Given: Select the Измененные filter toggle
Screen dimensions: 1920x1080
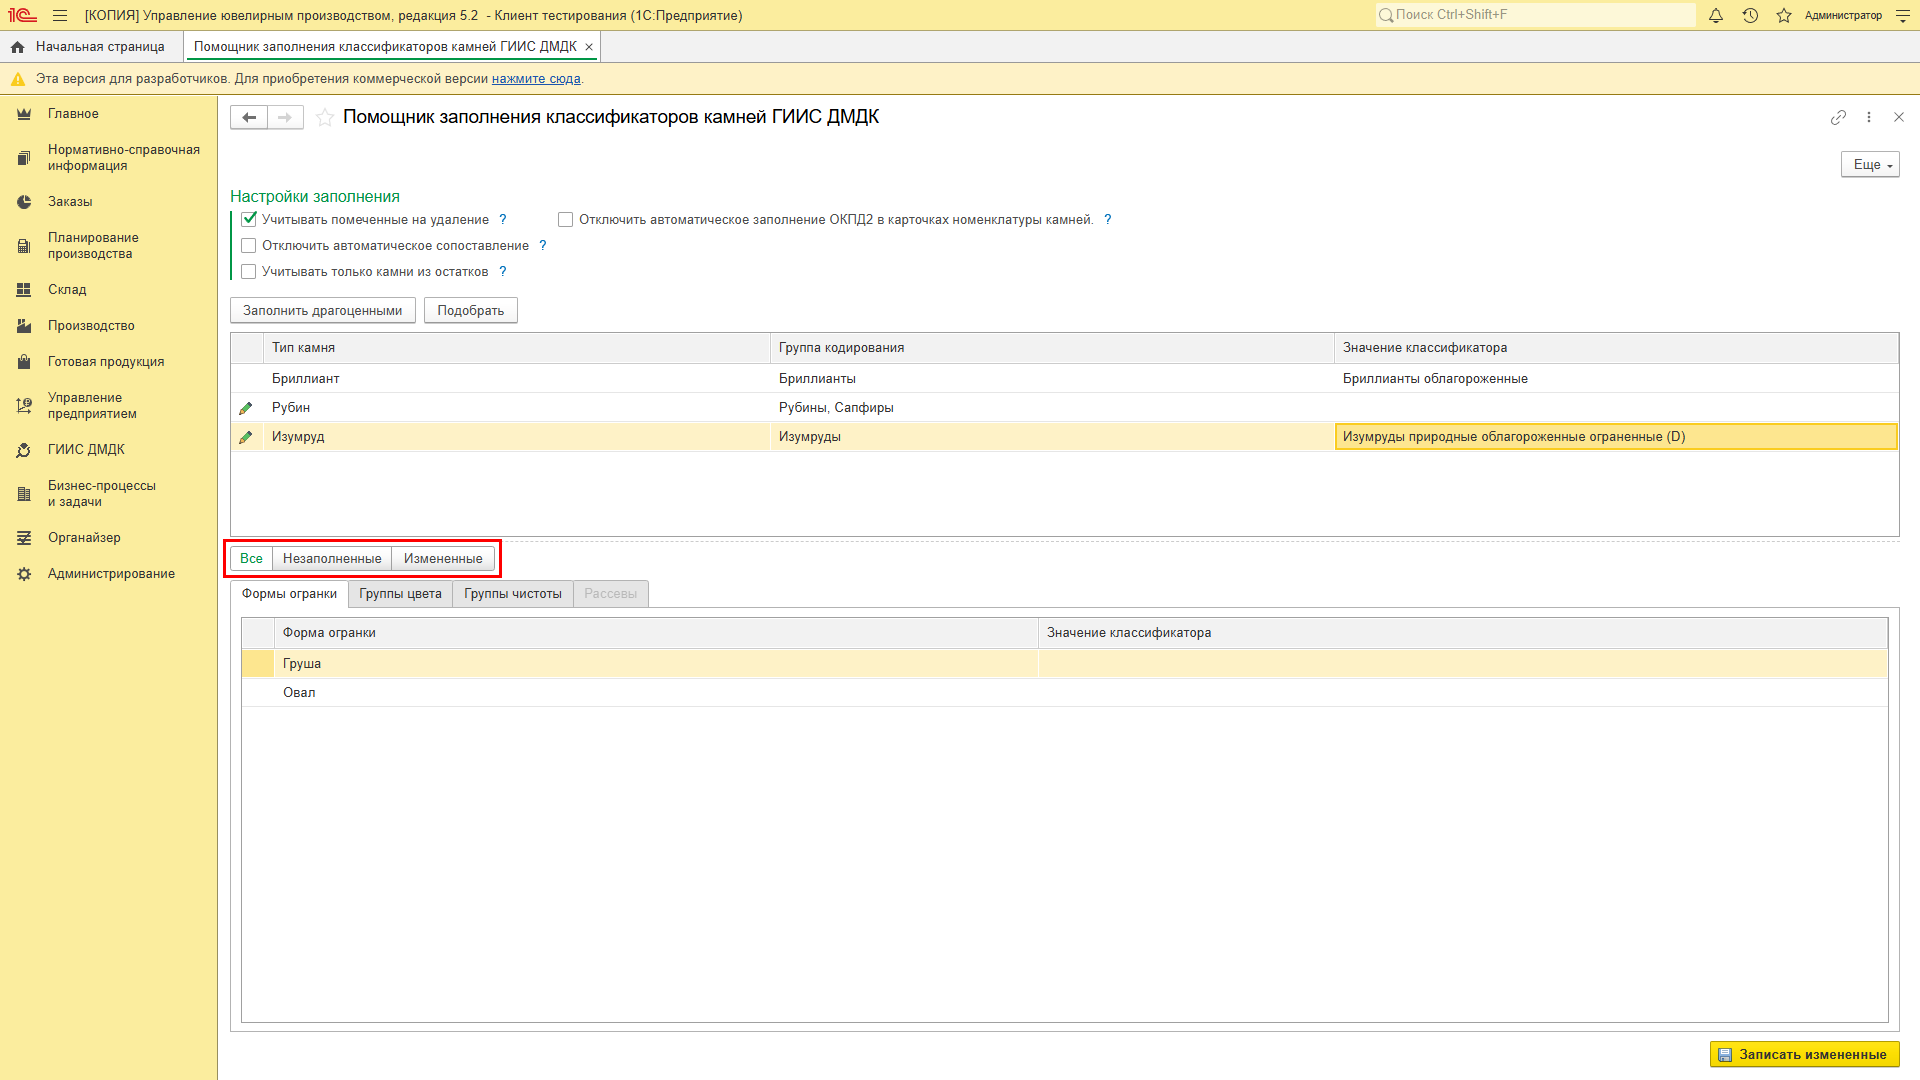Looking at the screenshot, I should (443, 559).
